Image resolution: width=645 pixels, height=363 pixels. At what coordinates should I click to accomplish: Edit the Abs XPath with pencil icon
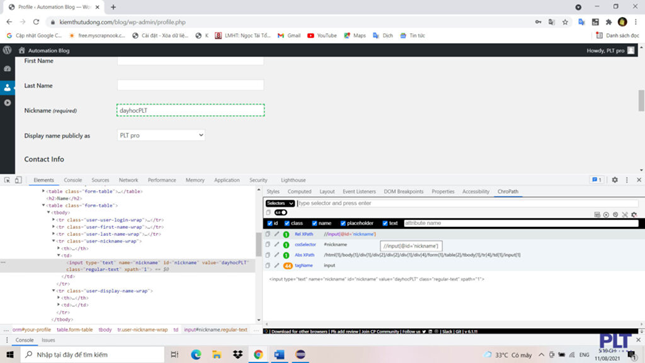(276, 255)
